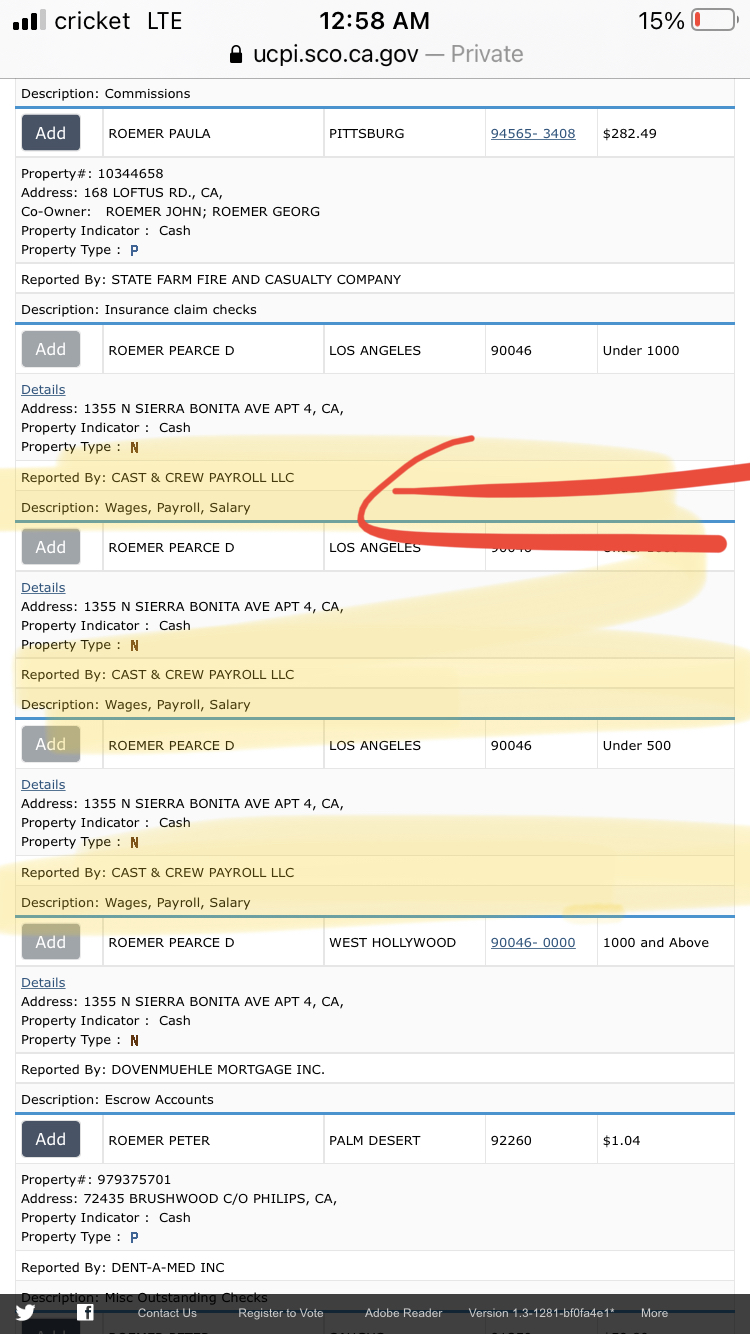Select Reported By DENT-A-MED INC
This screenshot has width=750, height=1334.
tap(123, 1267)
